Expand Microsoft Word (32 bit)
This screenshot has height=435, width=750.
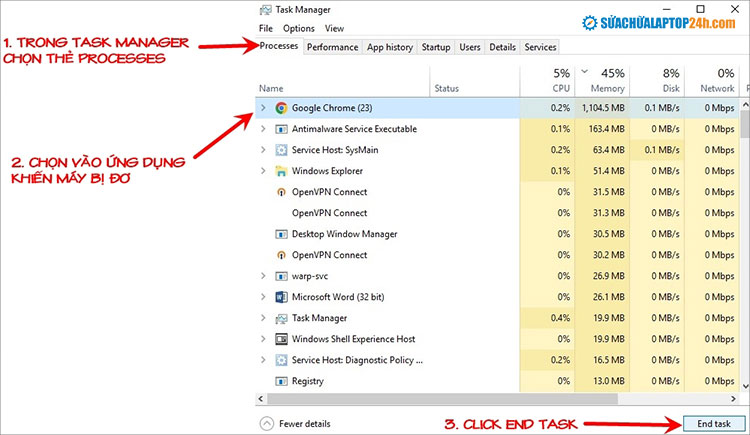(263, 297)
